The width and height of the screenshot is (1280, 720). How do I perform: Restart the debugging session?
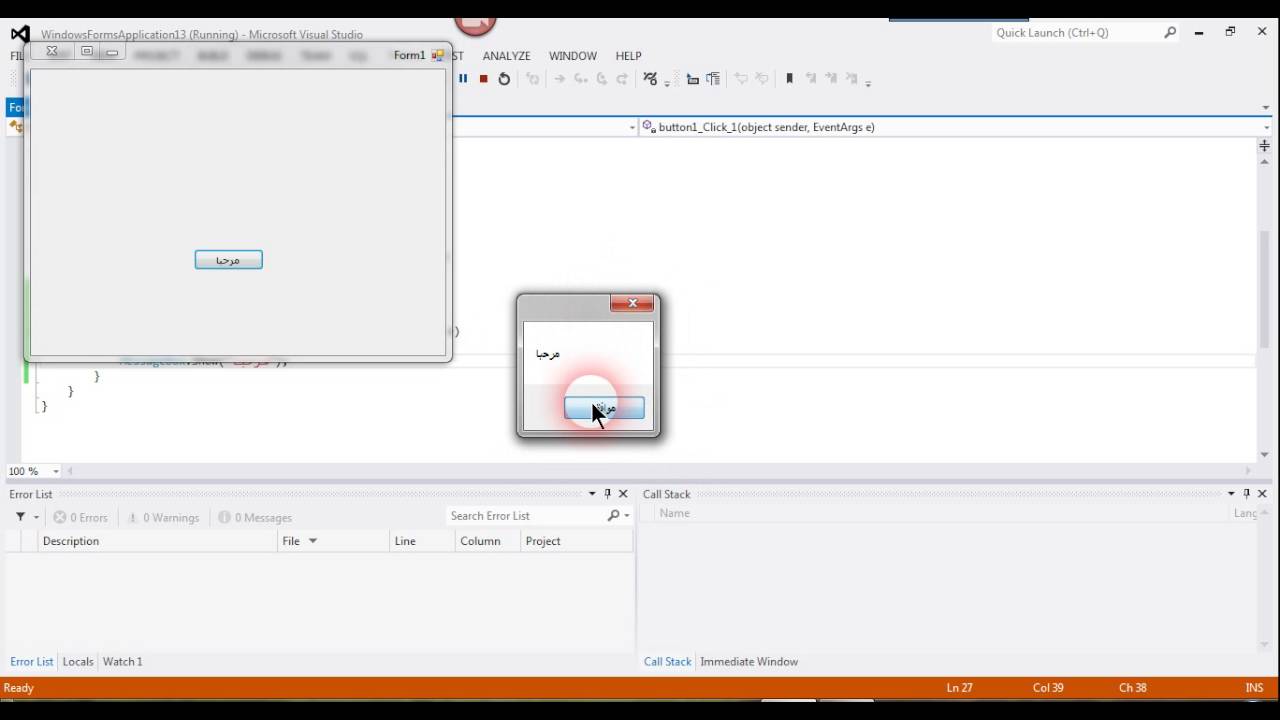(x=504, y=79)
